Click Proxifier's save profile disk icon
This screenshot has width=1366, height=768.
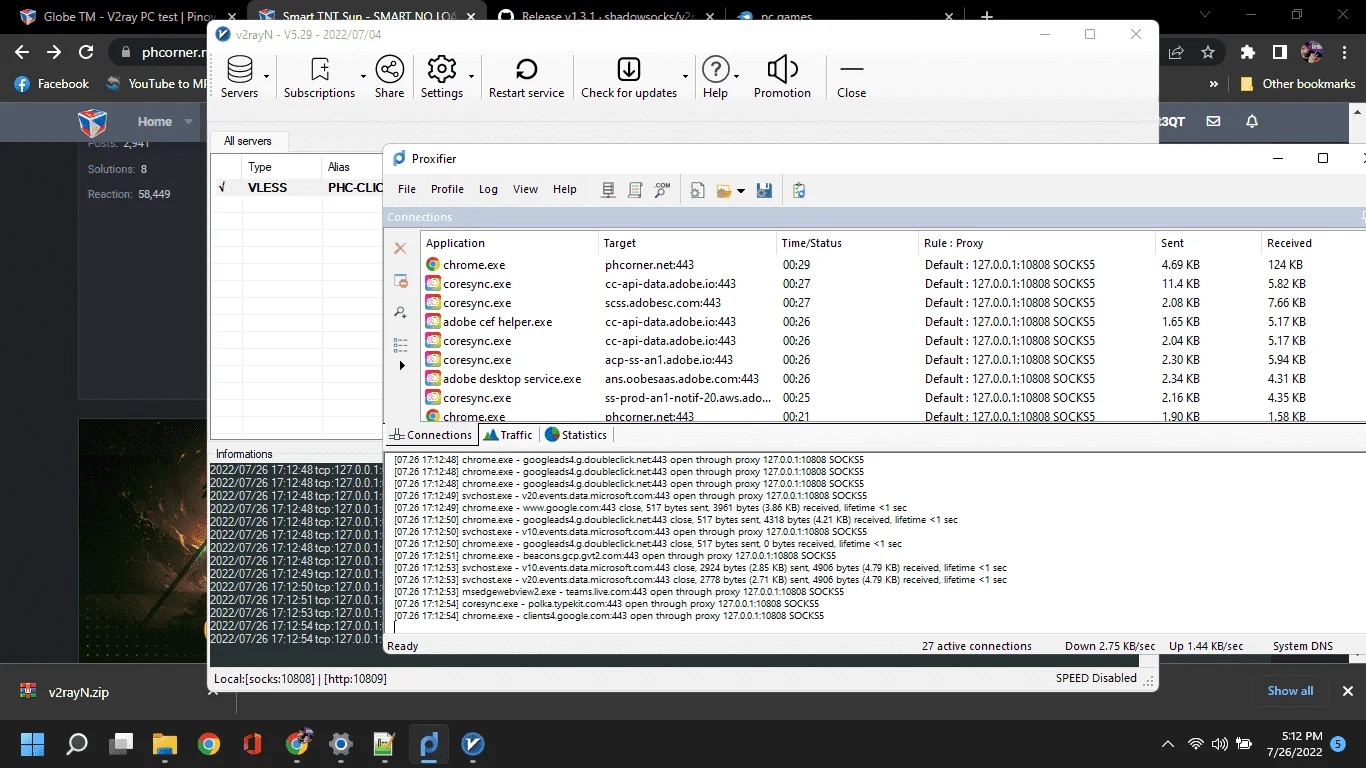764,190
